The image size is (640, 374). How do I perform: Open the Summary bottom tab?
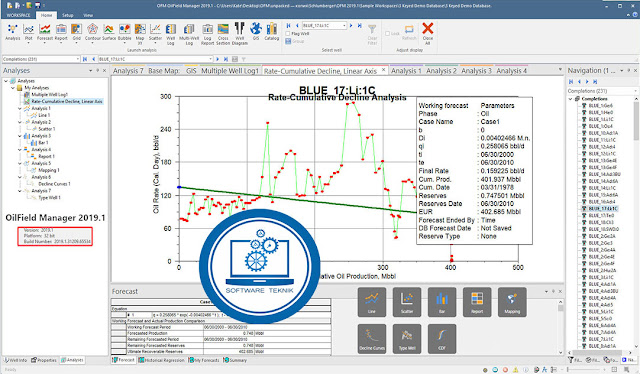pyautogui.click(x=235, y=360)
